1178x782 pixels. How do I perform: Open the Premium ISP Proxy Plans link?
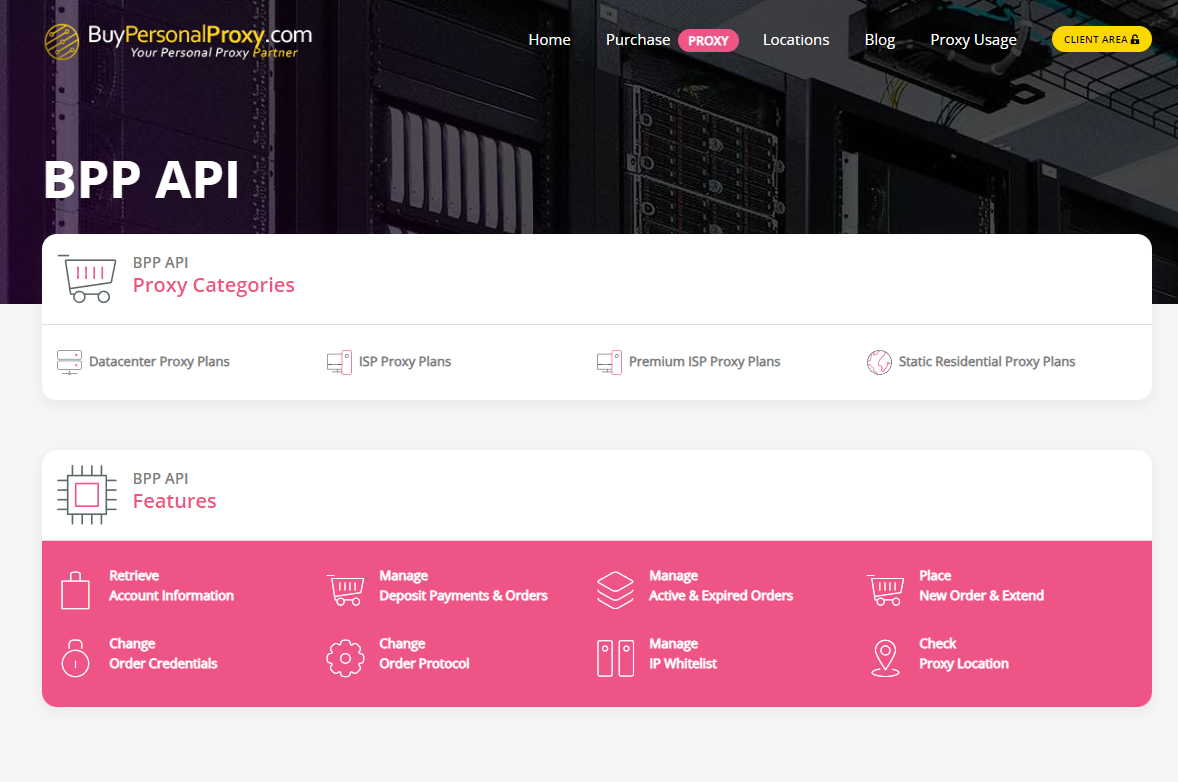point(705,361)
